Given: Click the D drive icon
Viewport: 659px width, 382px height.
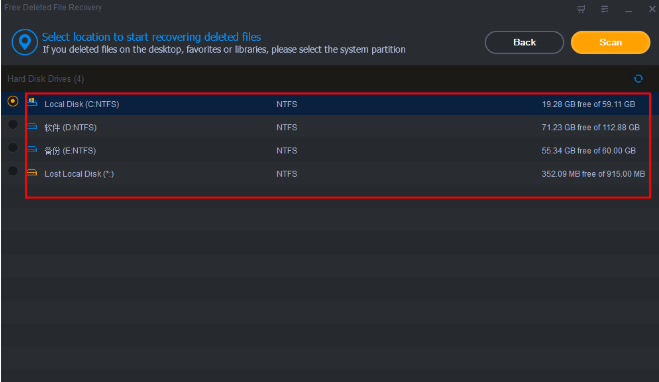Looking at the screenshot, I should coord(32,126).
